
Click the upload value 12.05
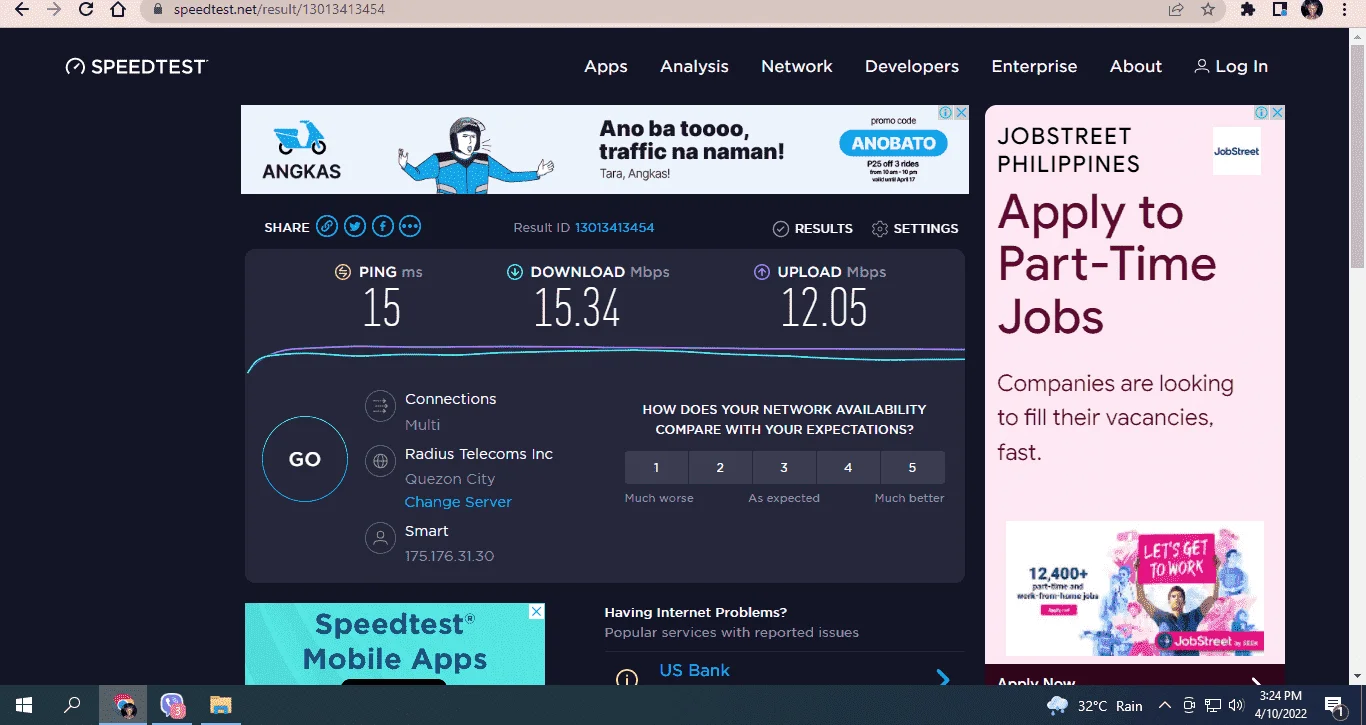click(824, 308)
